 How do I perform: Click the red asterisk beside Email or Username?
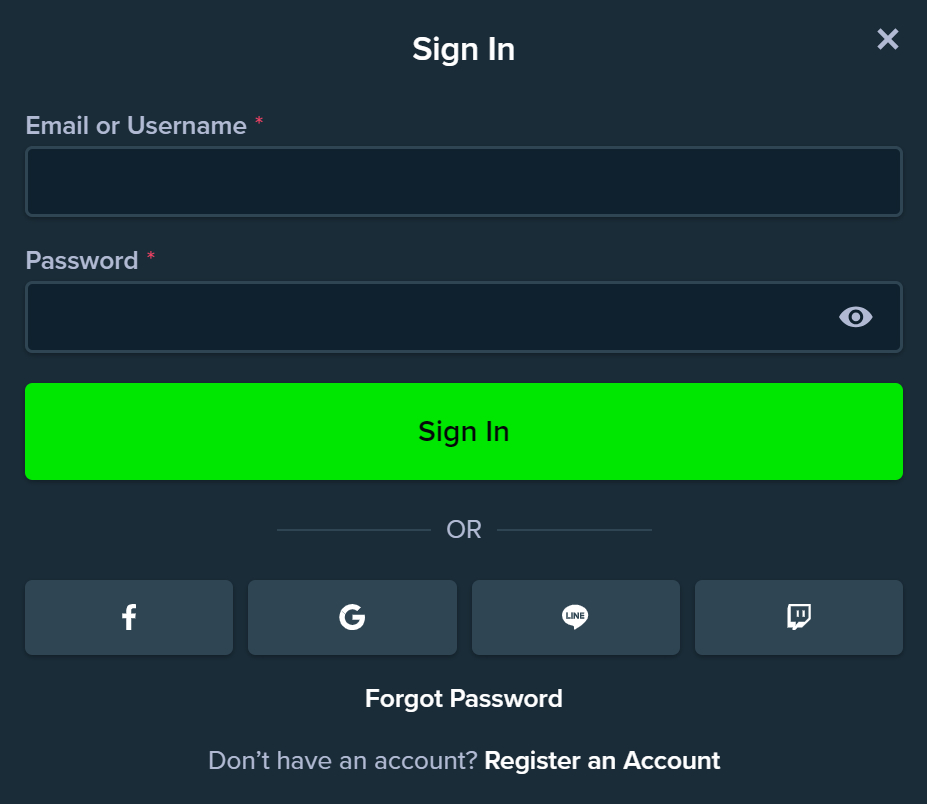point(259,122)
